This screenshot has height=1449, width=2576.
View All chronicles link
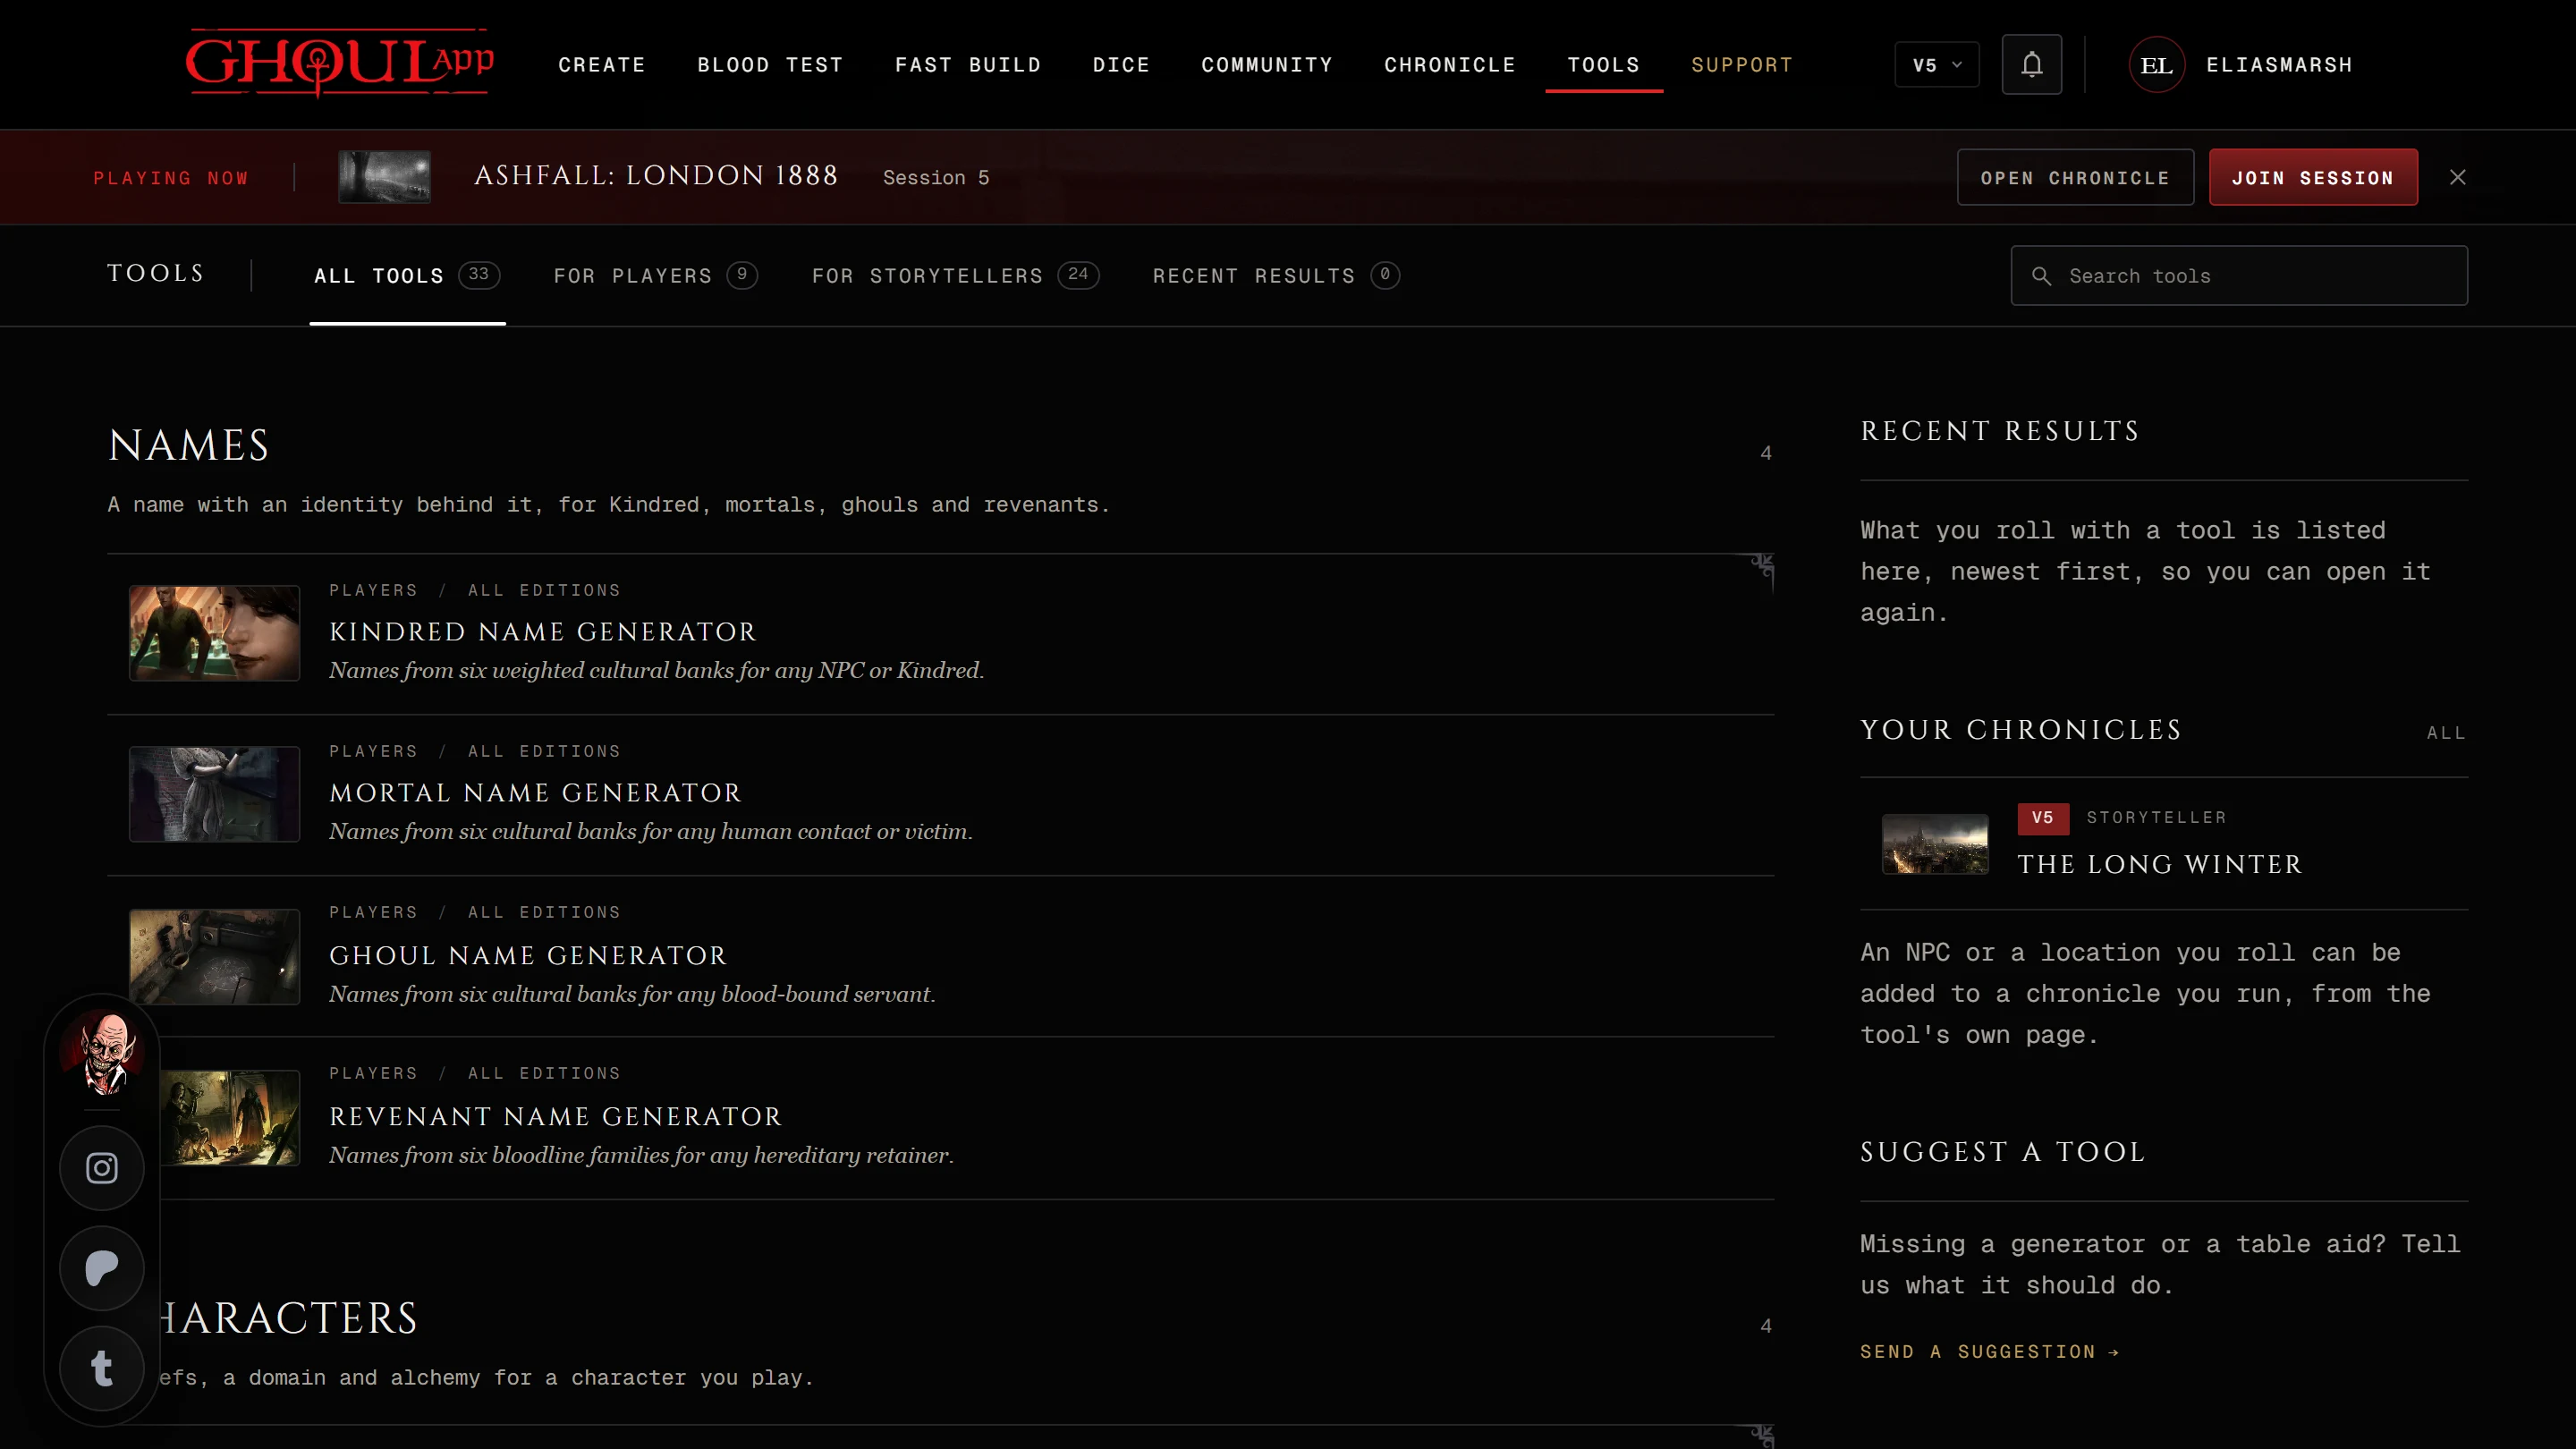2446,733
